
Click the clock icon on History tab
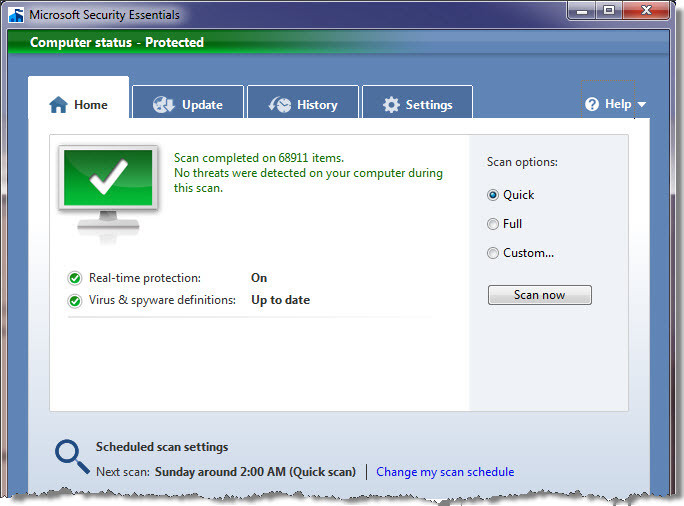tap(280, 105)
